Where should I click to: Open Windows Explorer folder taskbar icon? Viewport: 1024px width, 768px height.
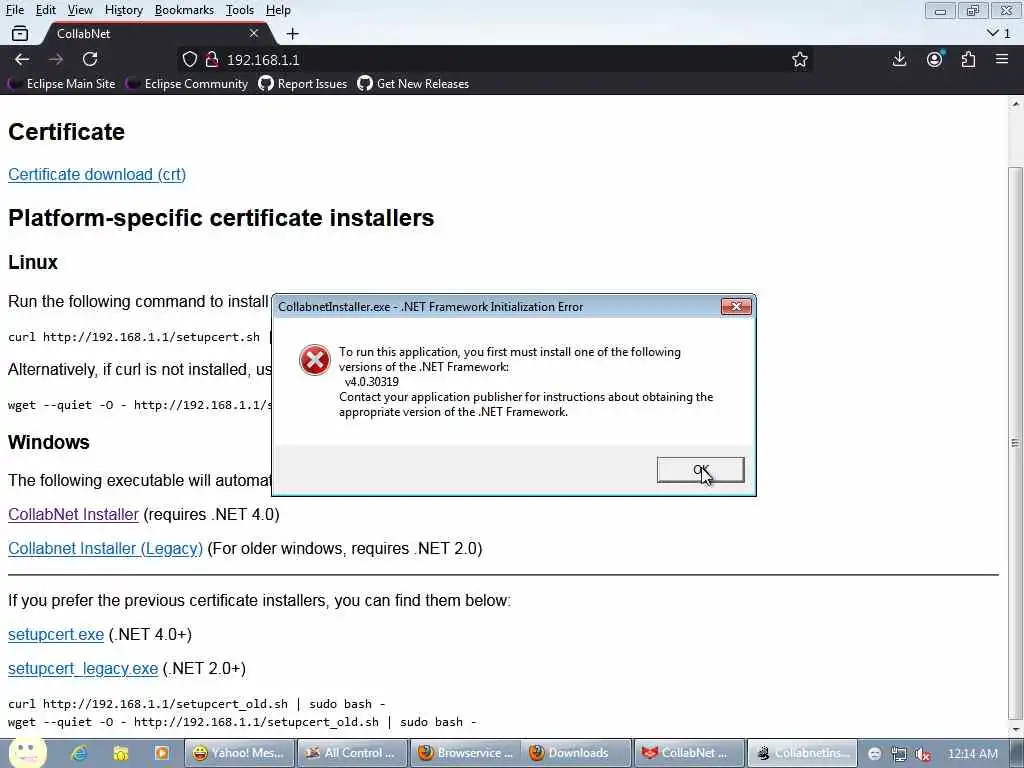[121, 753]
